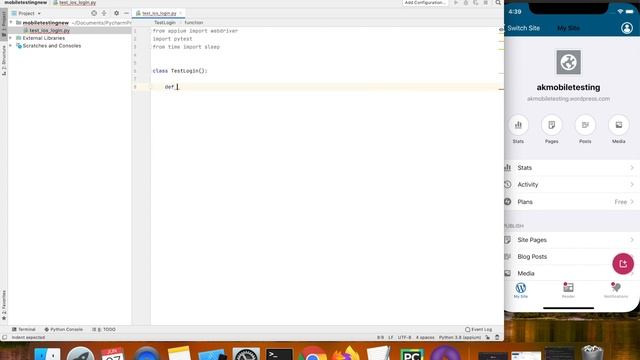The image size is (640, 360).
Task: Click TestLogin breadcrumb in editor
Action: coord(165,22)
